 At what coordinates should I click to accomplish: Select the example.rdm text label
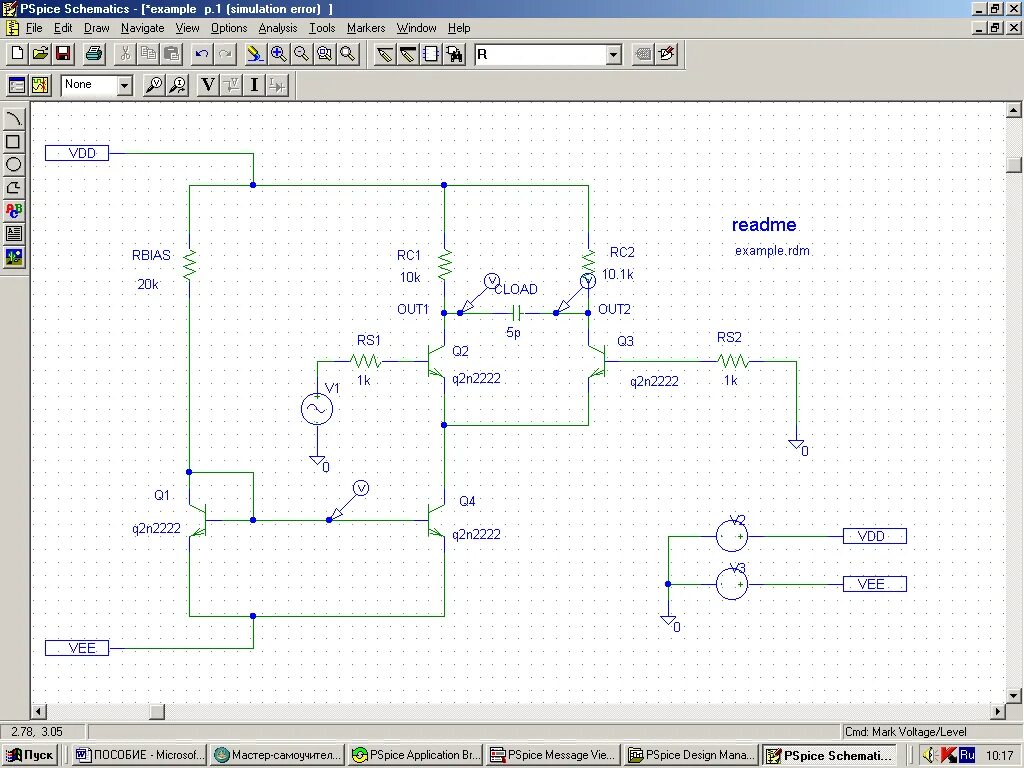772,251
